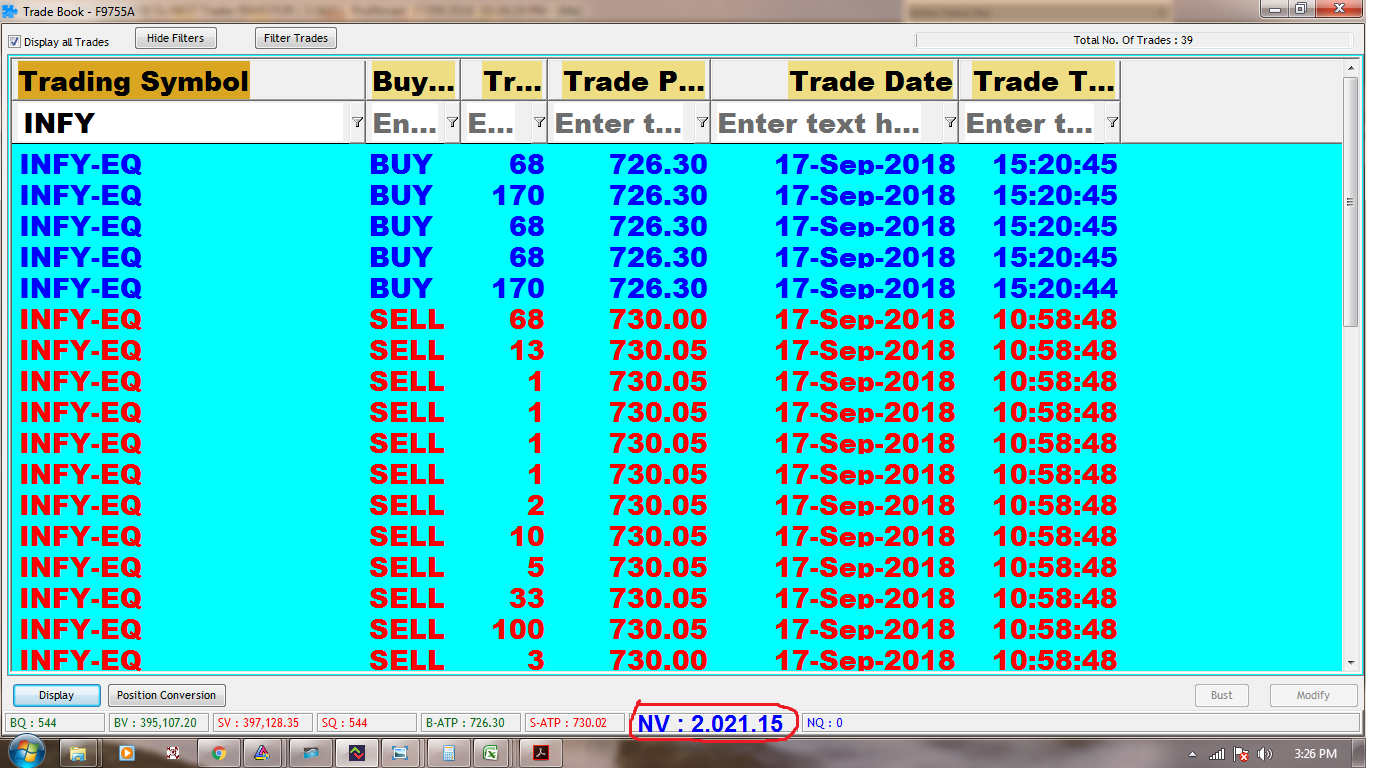Click the NV : 2,021.15 net value field
This screenshot has height=768, width=1380.
point(713,723)
